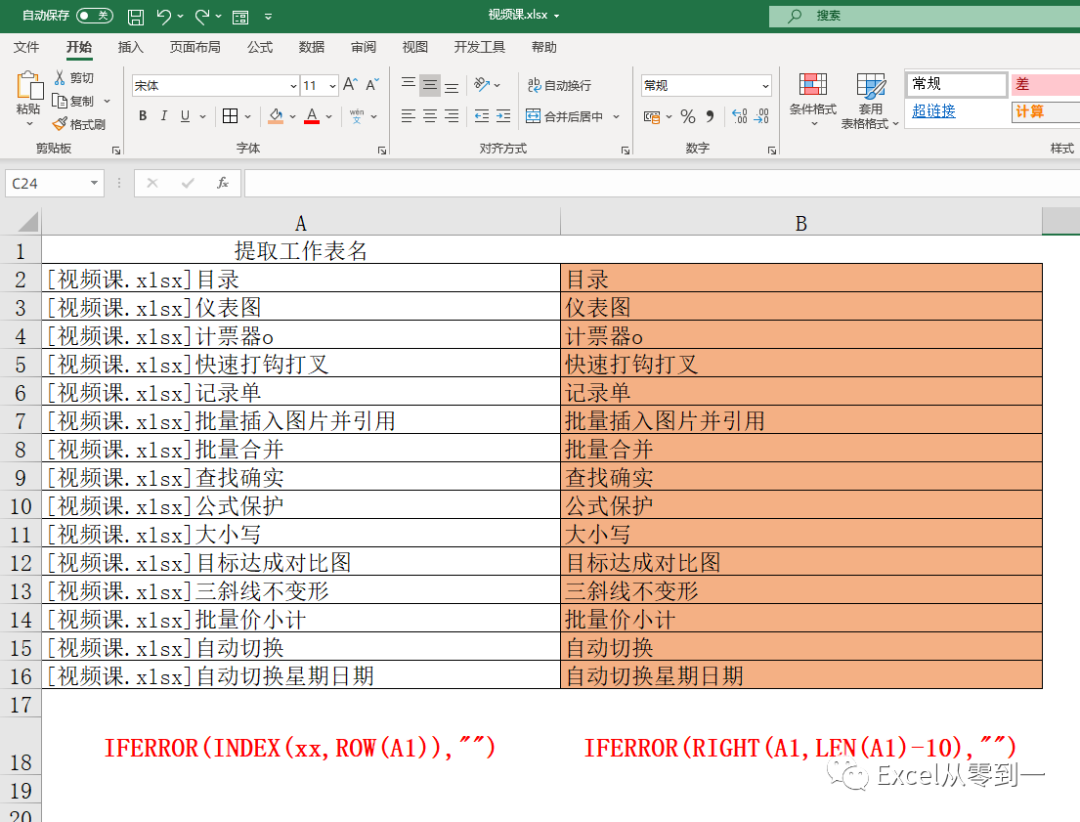The height and width of the screenshot is (822, 1080).
Task: Click the Undo icon
Action: (163, 17)
